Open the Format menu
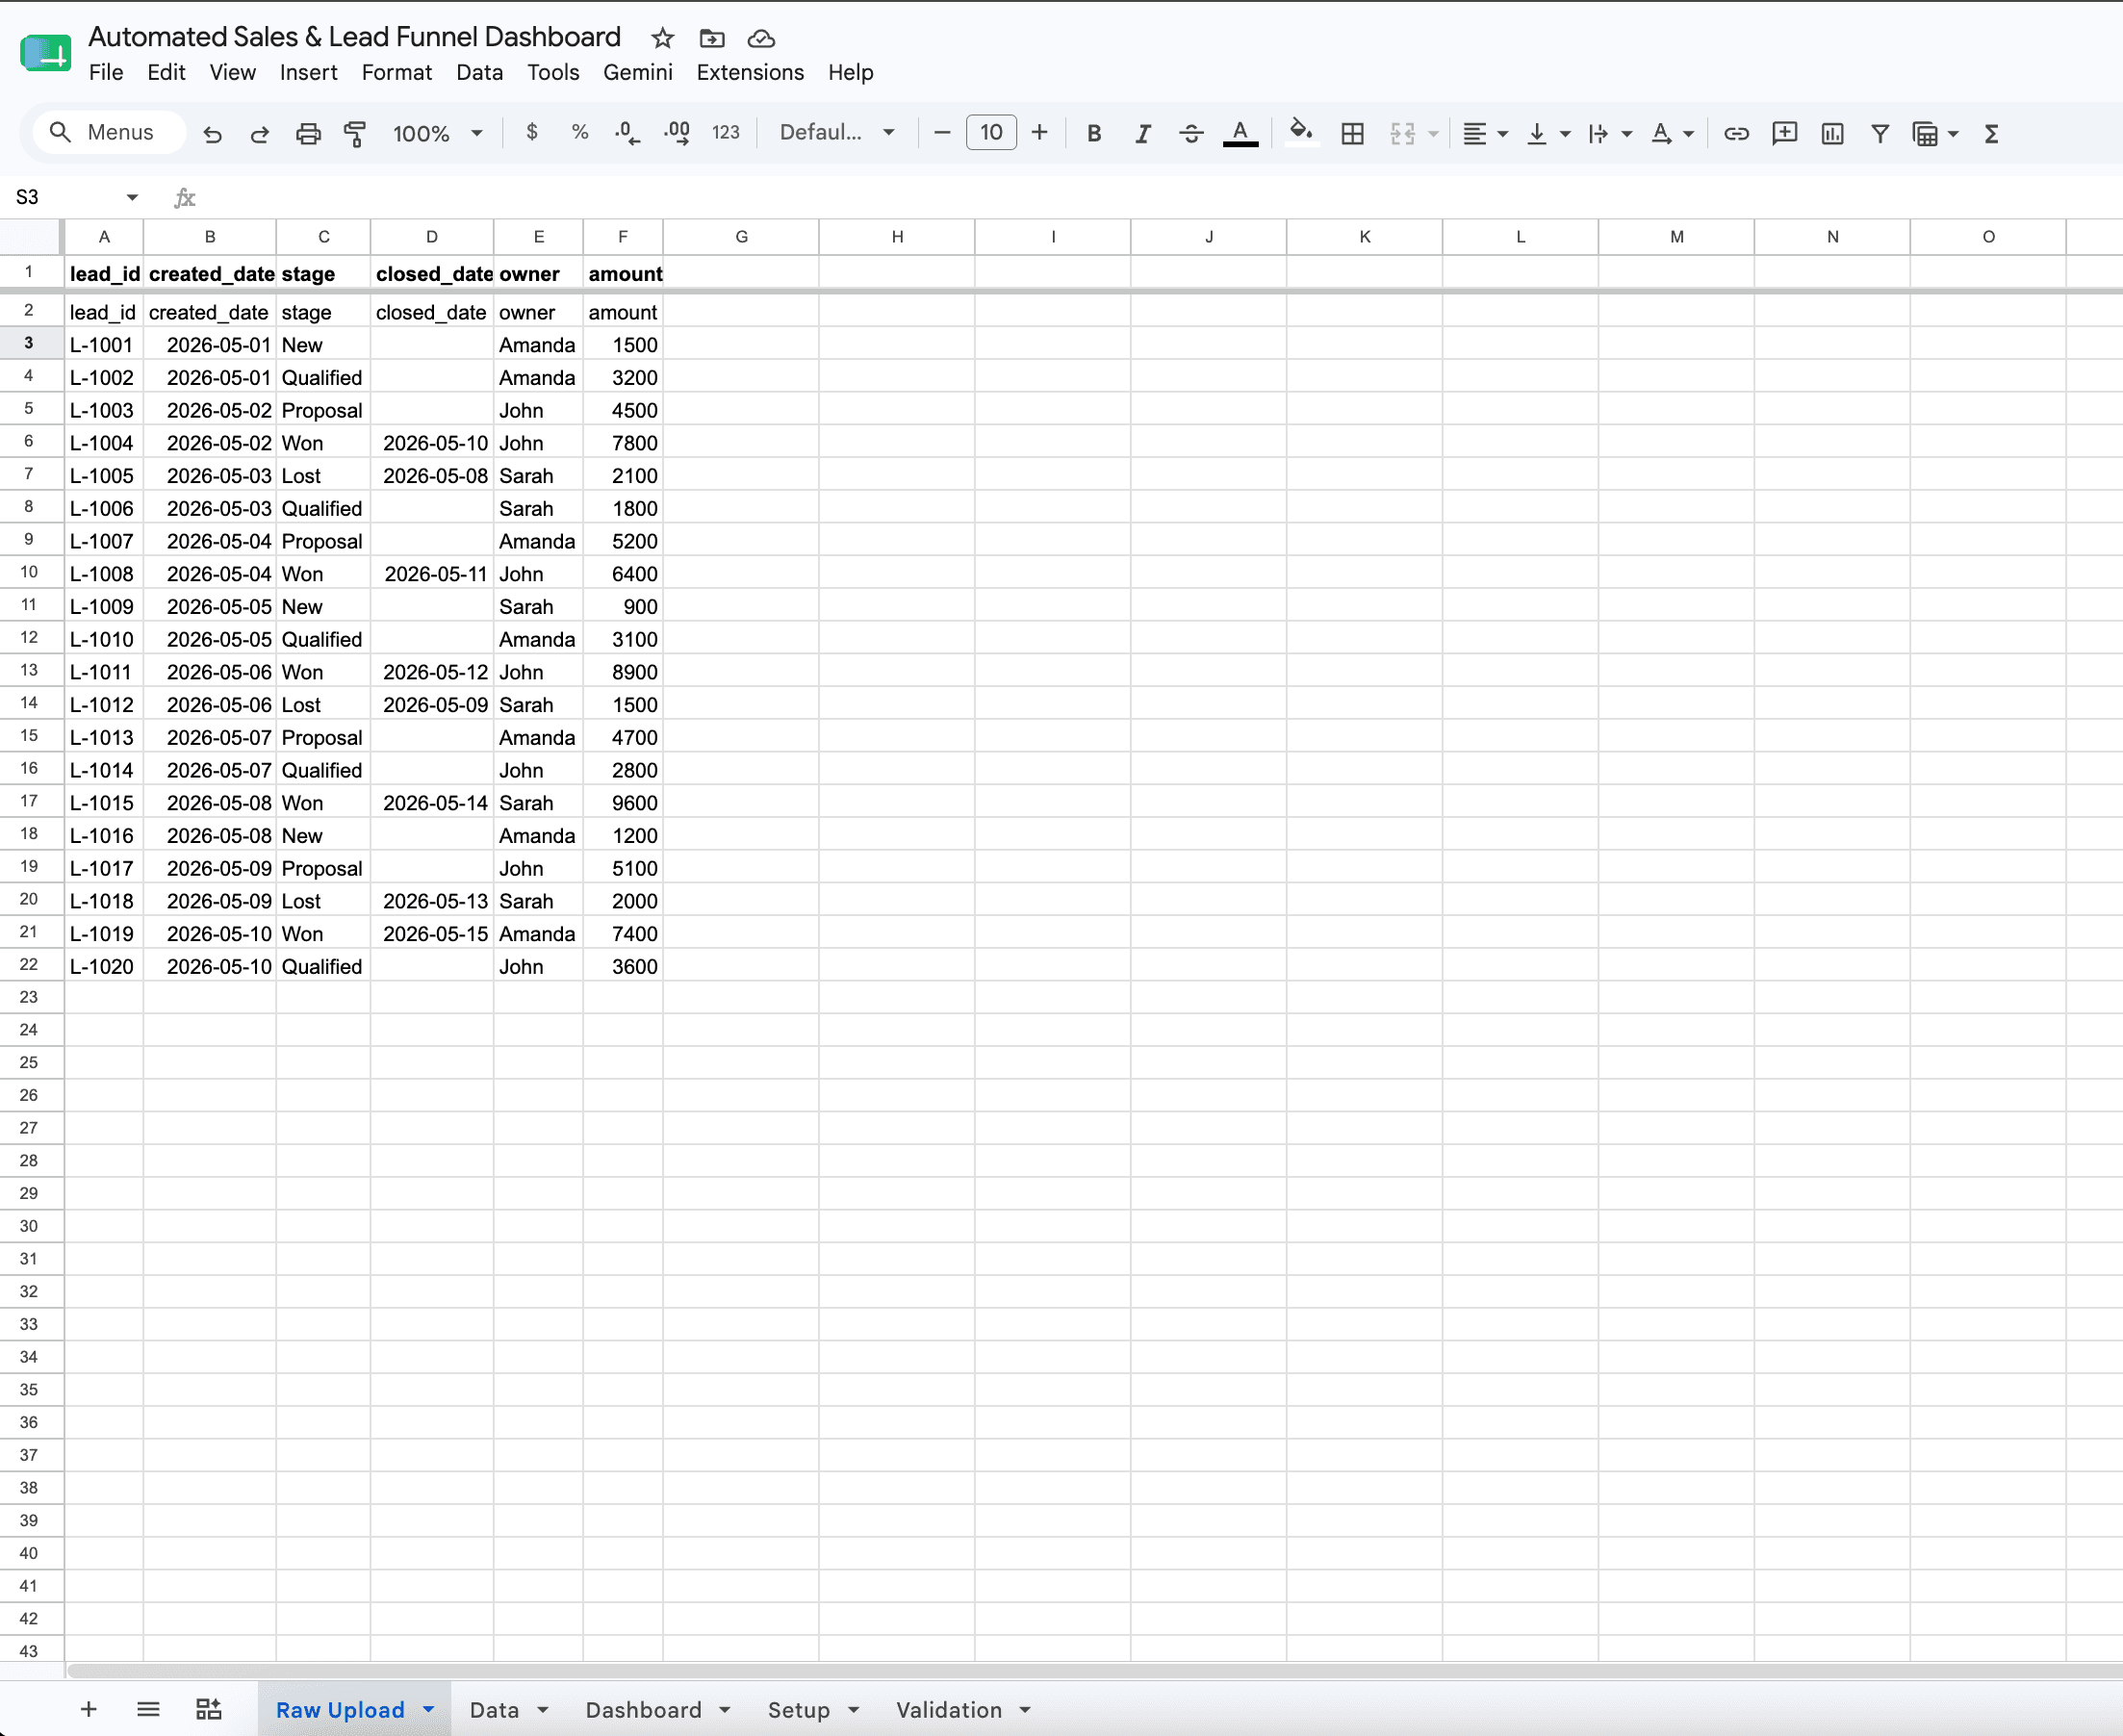 click(396, 72)
